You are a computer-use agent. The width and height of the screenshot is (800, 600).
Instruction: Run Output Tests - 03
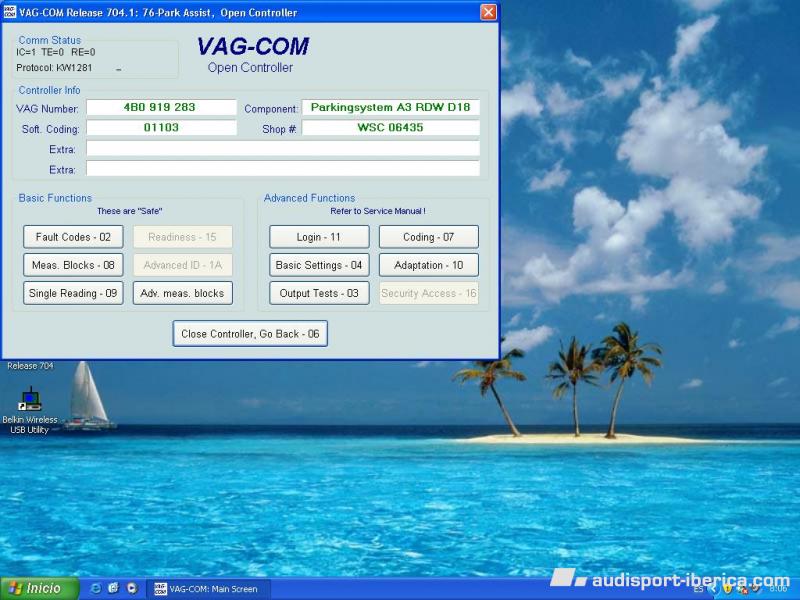point(319,293)
